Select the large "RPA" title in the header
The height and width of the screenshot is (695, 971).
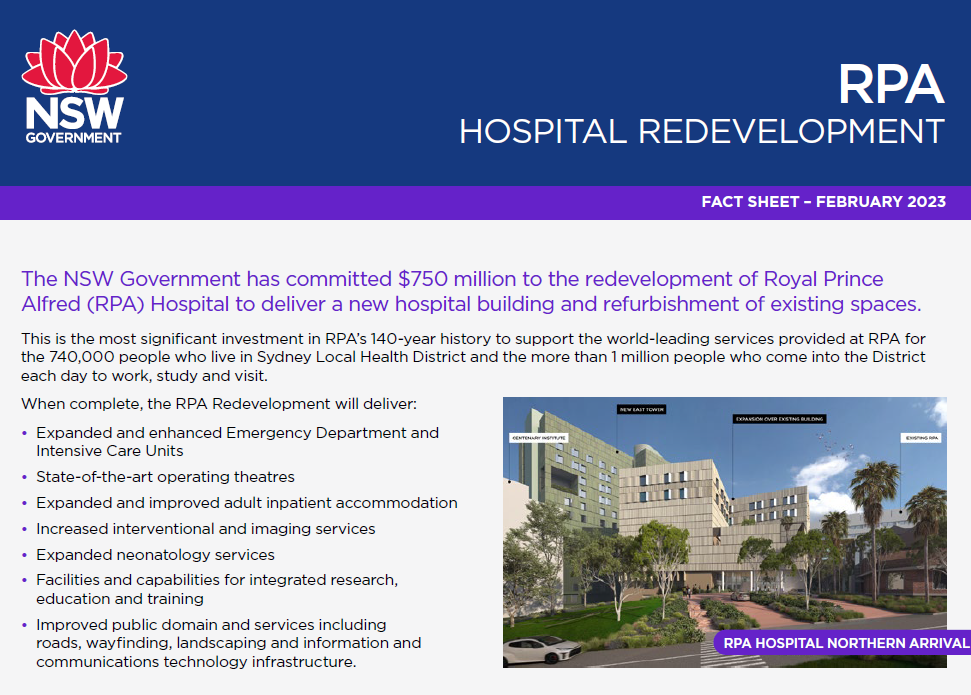click(891, 84)
